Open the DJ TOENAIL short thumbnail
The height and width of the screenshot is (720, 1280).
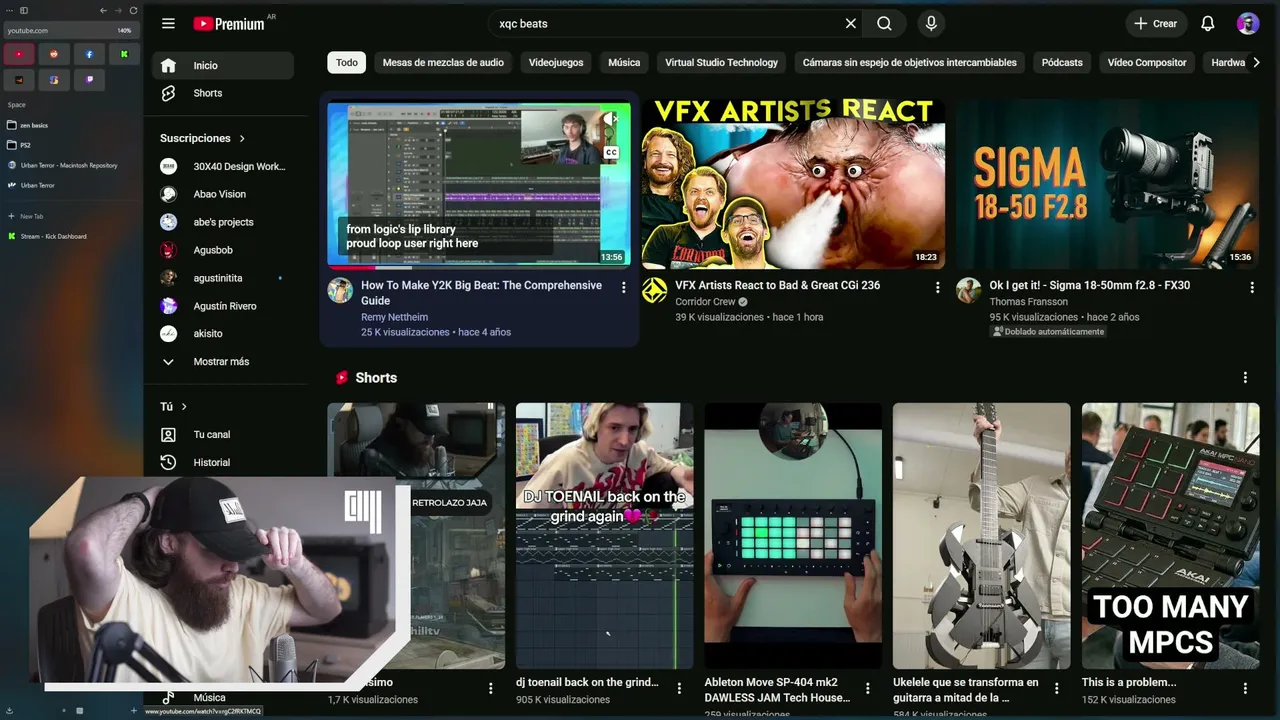point(604,536)
